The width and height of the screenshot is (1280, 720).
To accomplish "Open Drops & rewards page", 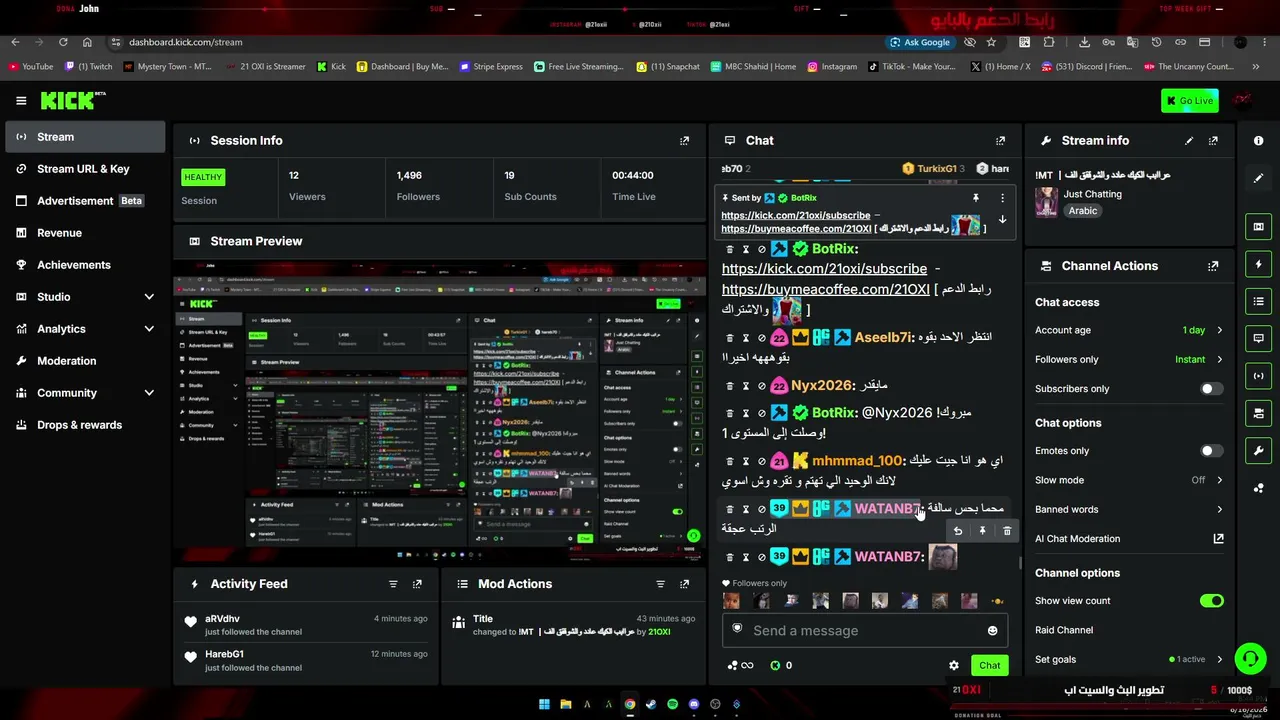I will [x=85, y=425].
